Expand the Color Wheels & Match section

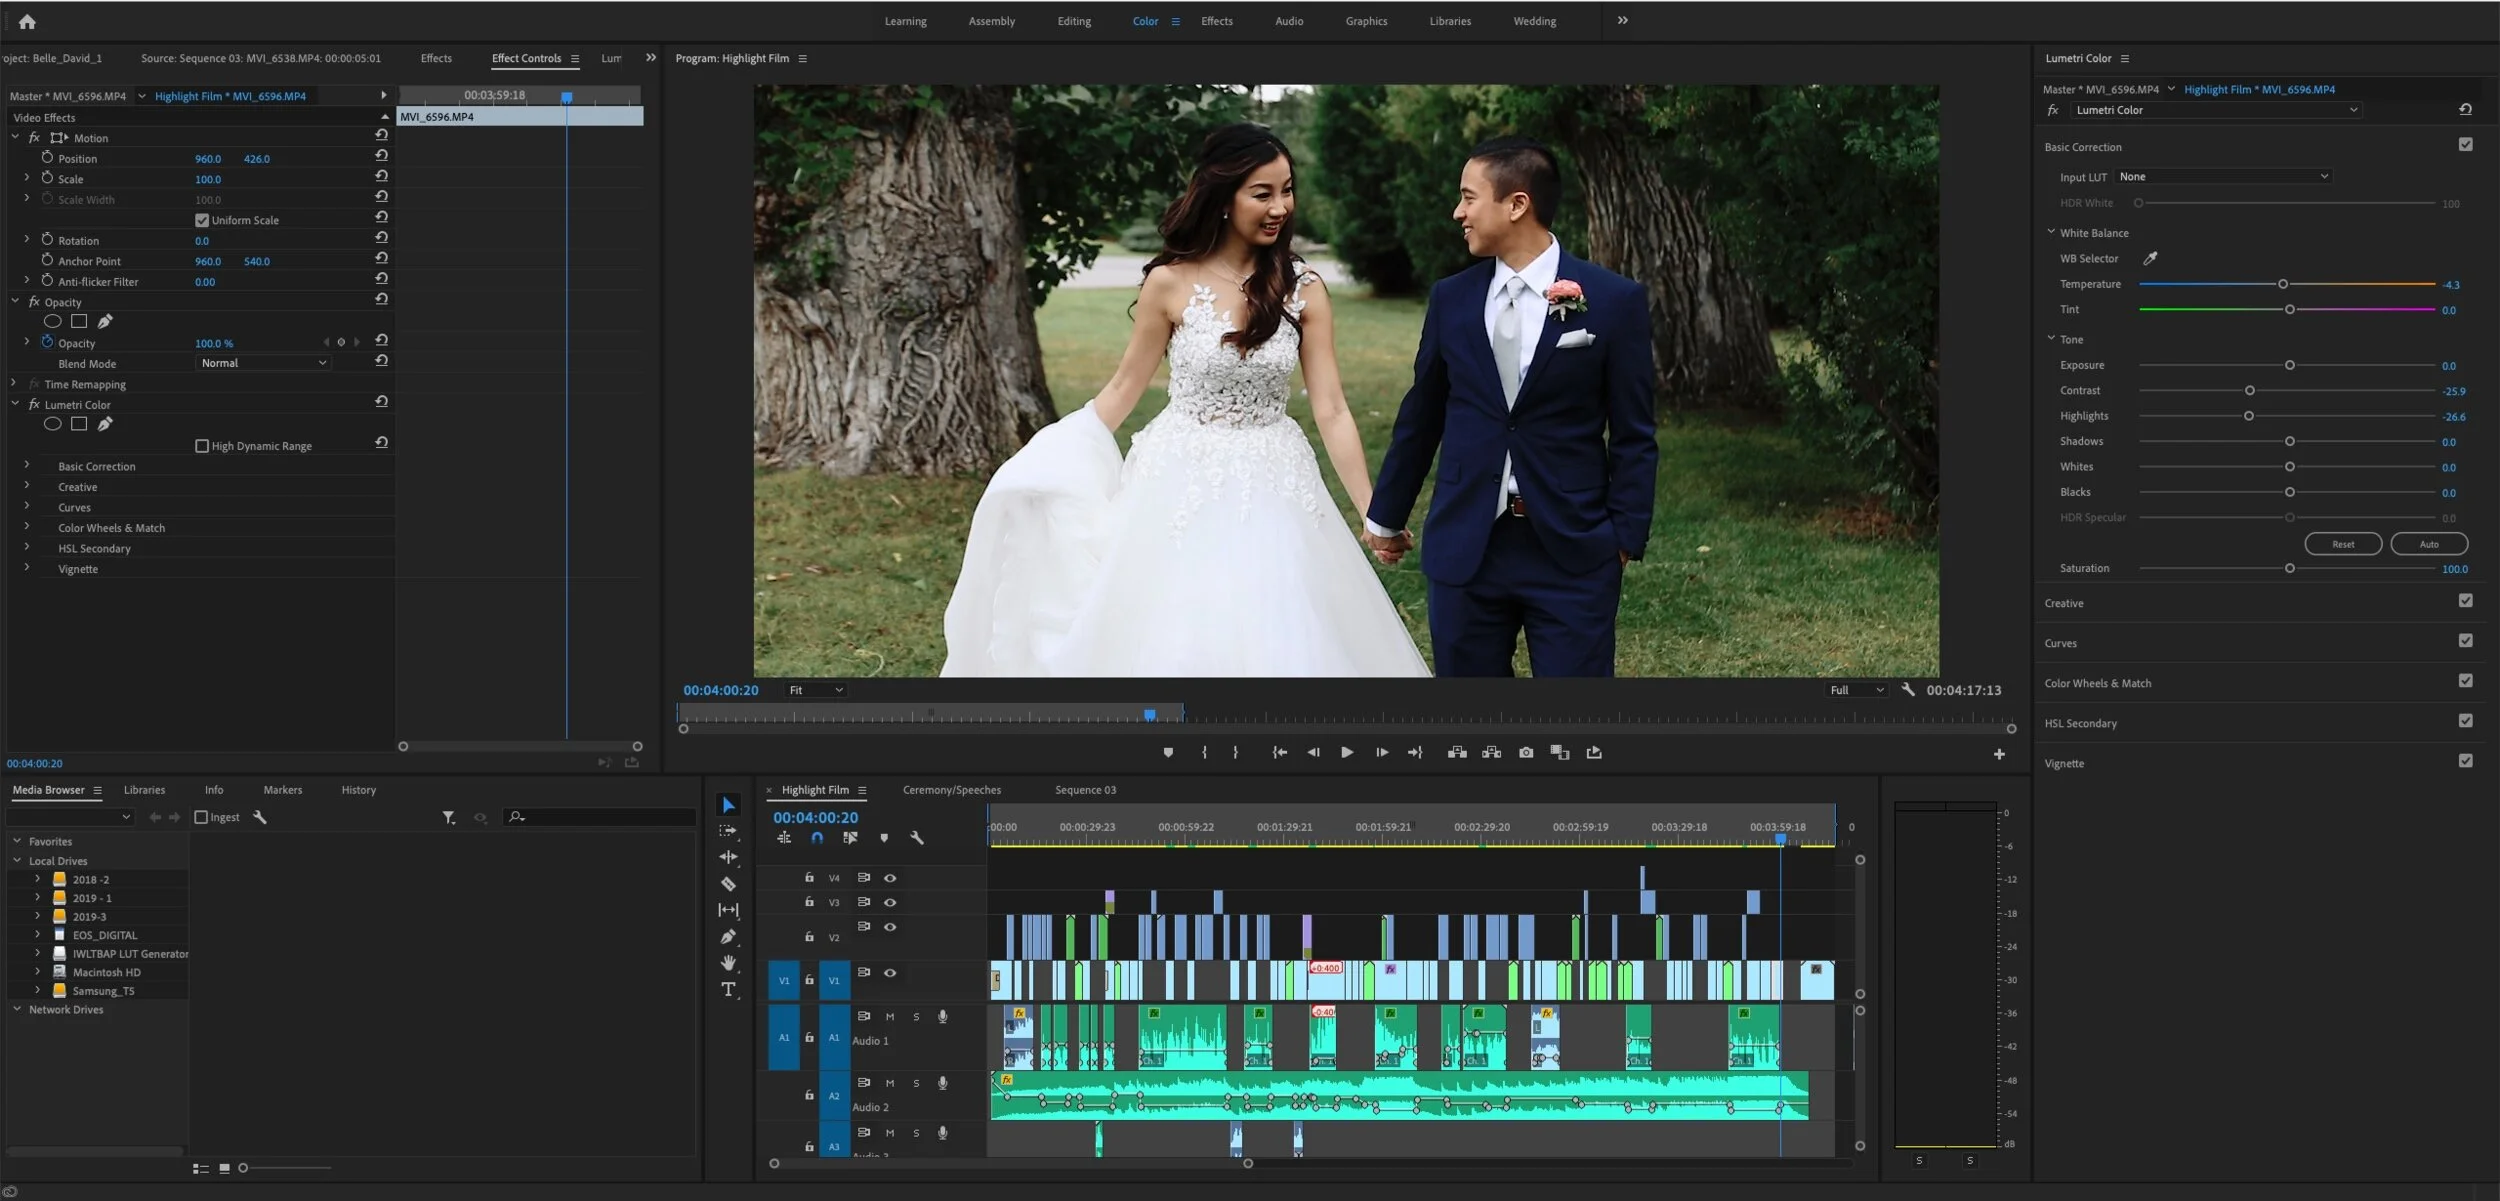(x=2097, y=683)
